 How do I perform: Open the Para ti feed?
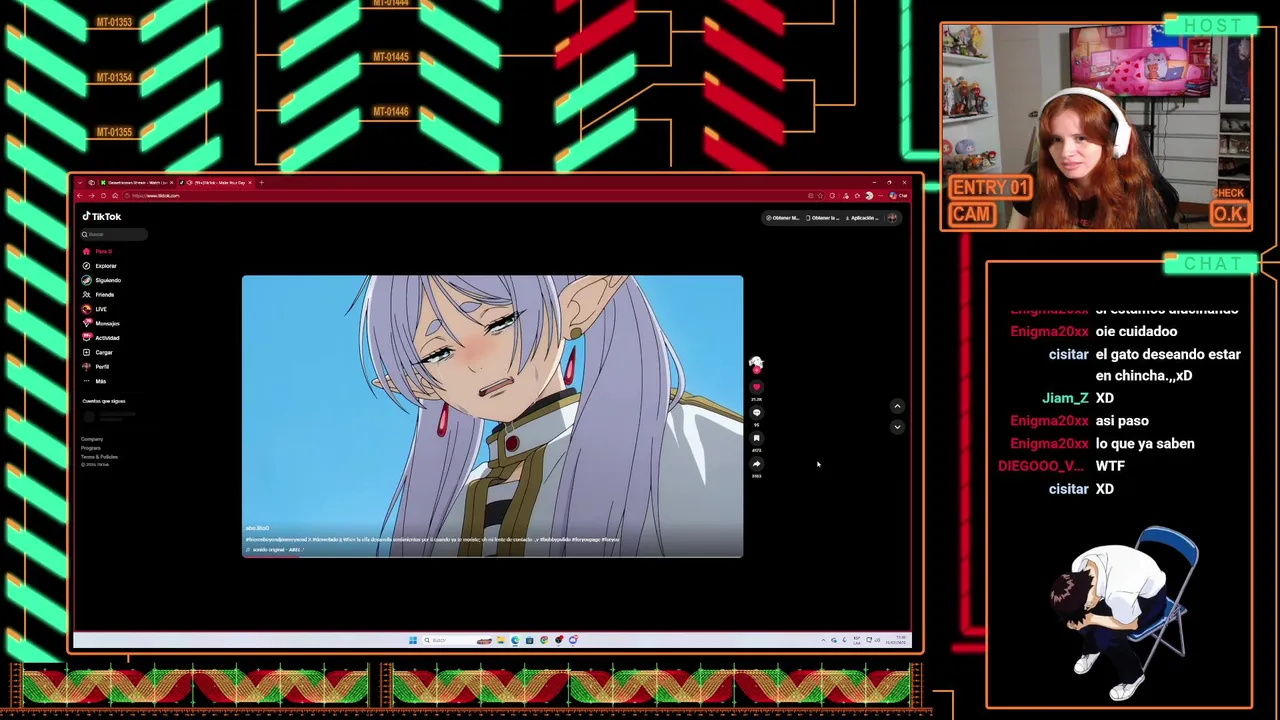[98, 251]
